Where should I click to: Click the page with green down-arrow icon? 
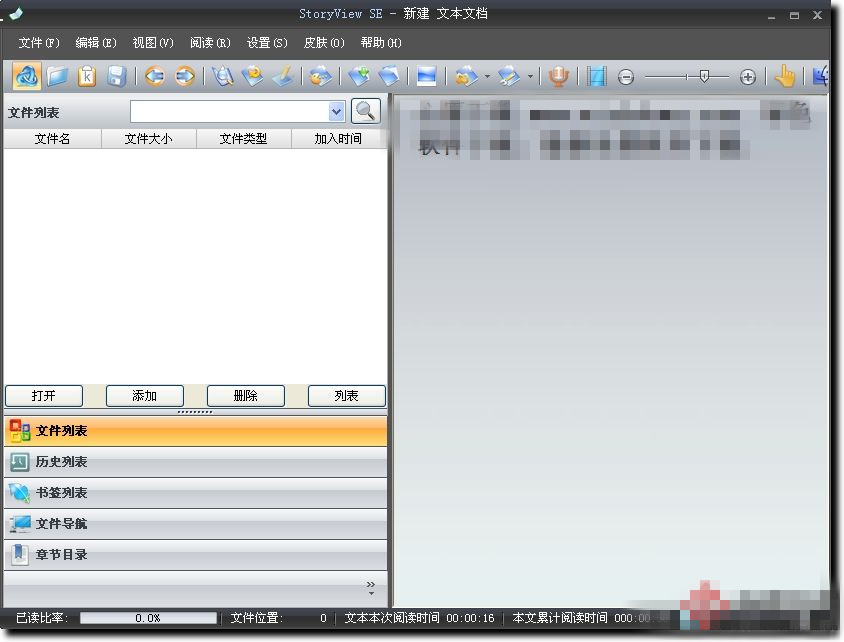[359, 76]
